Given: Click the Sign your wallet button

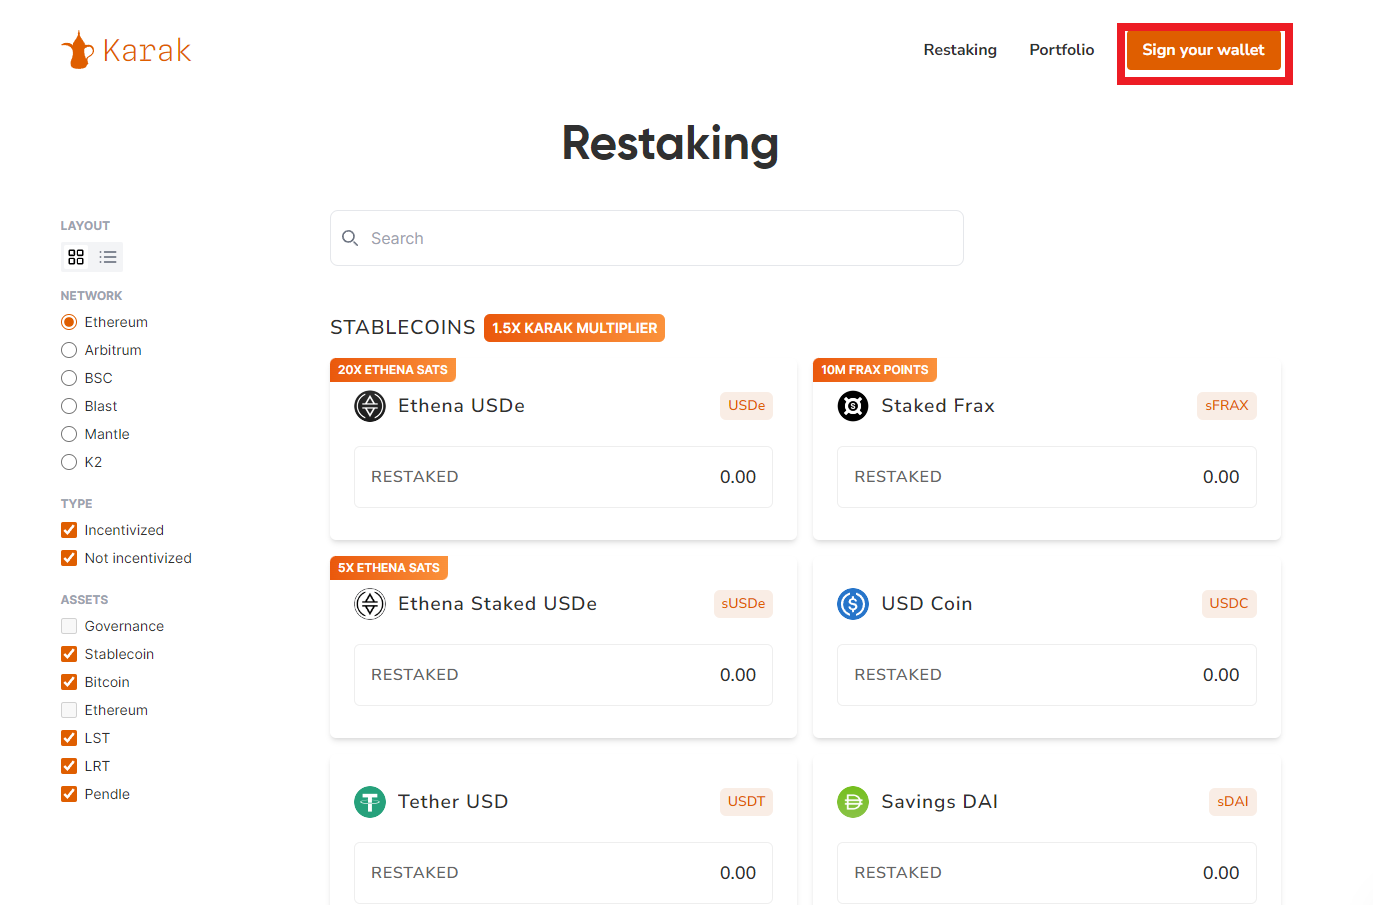Looking at the screenshot, I should pyautogui.click(x=1203, y=50).
